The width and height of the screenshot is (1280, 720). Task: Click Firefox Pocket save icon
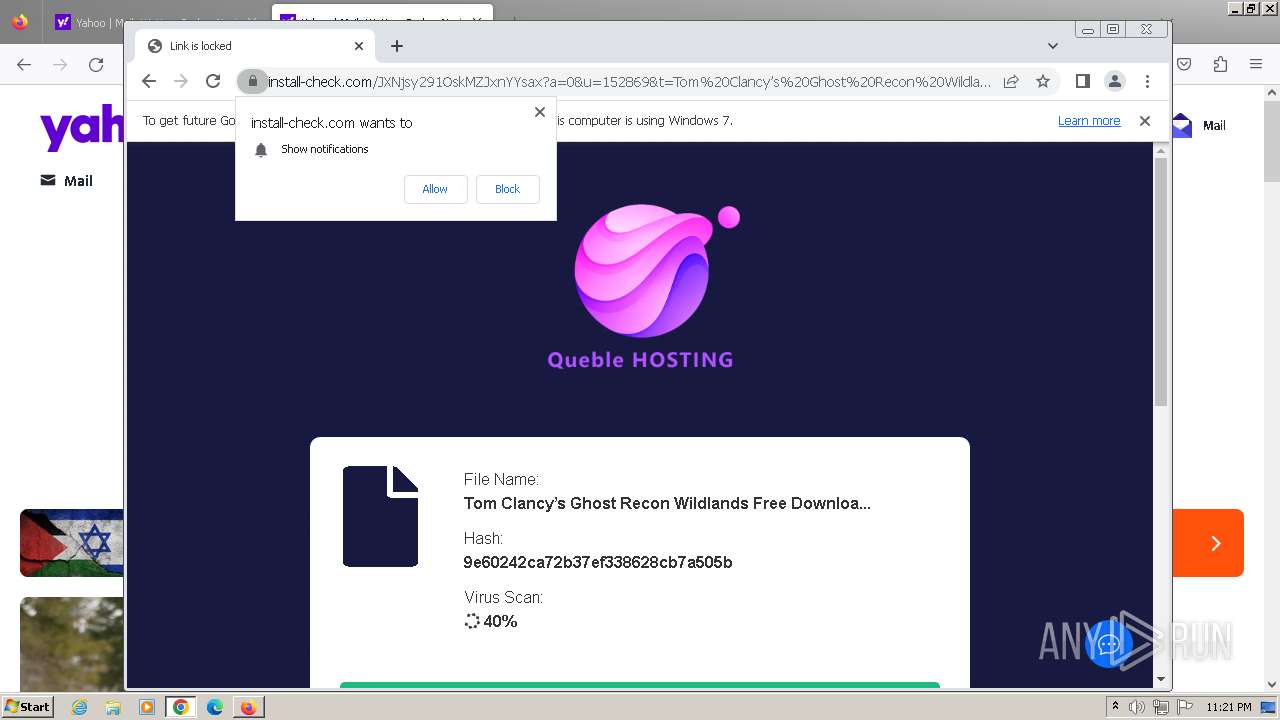pyautogui.click(x=1184, y=64)
